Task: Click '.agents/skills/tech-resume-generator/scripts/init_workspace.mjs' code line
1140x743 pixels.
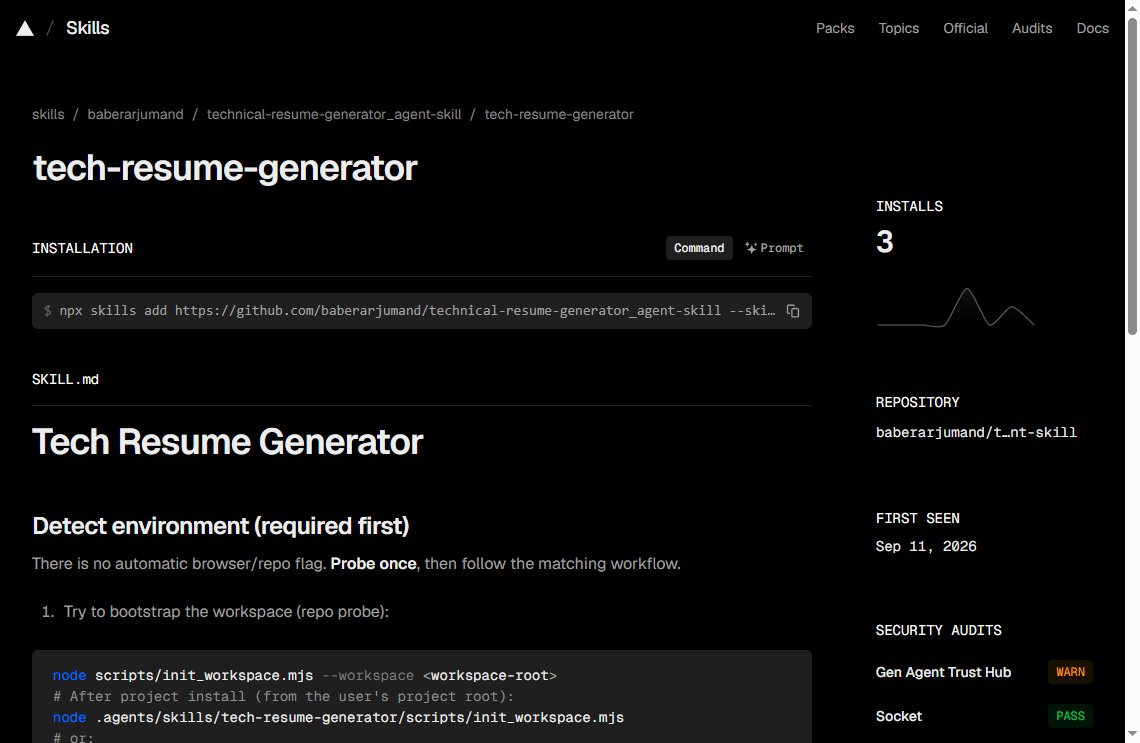Action: (338, 718)
